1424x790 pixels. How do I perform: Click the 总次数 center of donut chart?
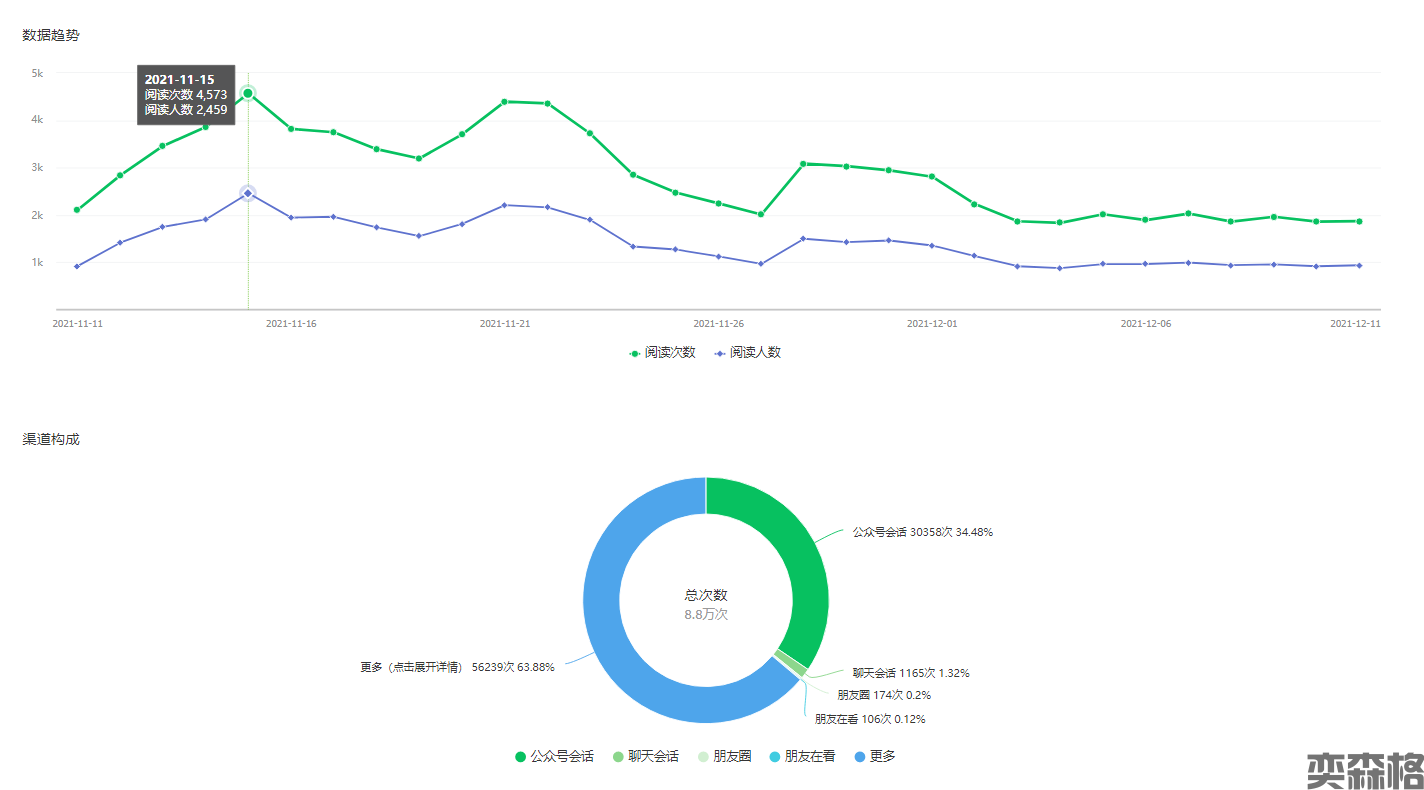pos(706,603)
